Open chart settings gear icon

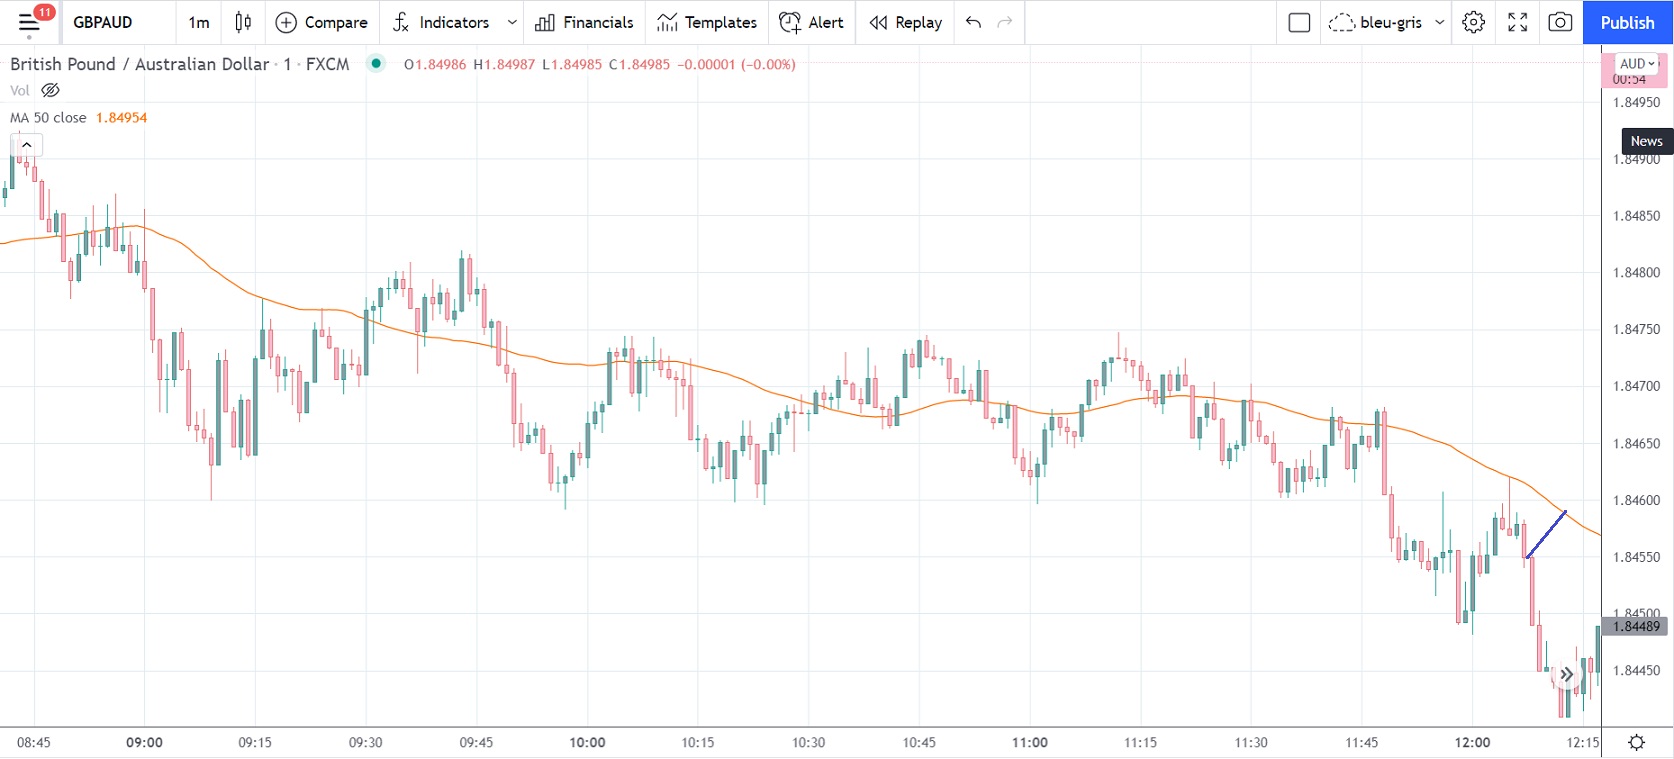pyautogui.click(x=1473, y=22)
